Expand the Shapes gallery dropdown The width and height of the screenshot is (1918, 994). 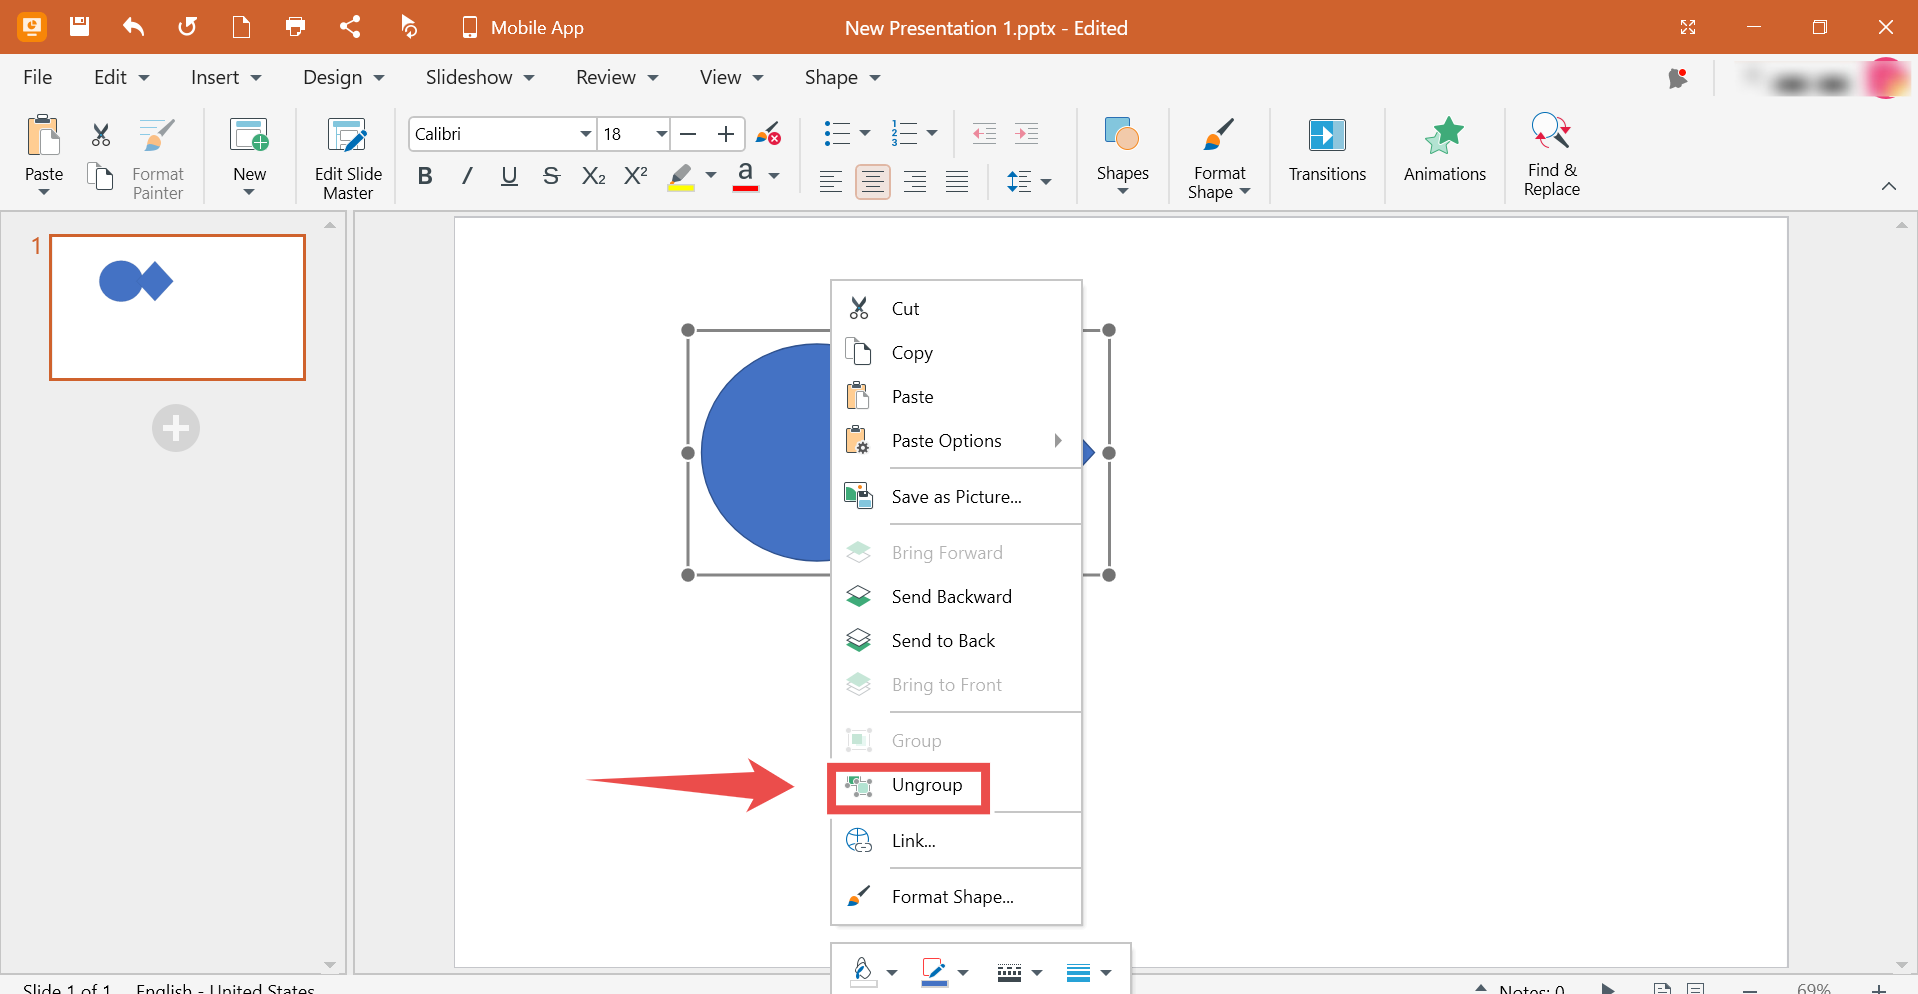(1122, 191)
